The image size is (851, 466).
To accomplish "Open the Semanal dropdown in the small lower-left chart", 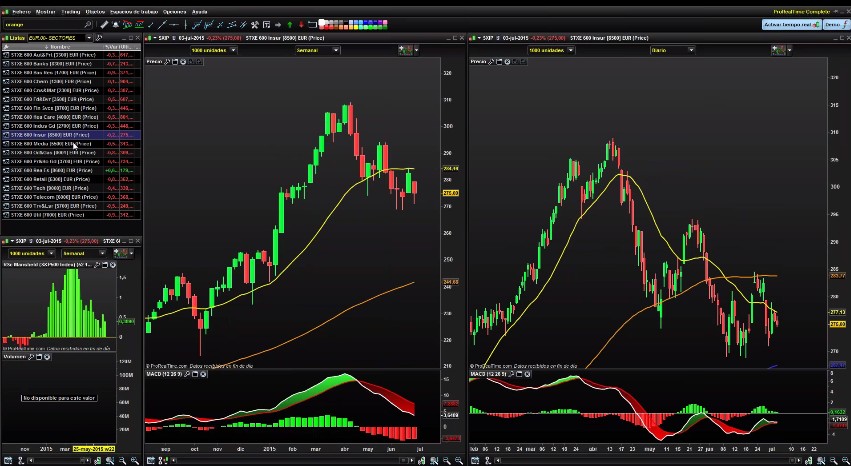I will (84, 253).
